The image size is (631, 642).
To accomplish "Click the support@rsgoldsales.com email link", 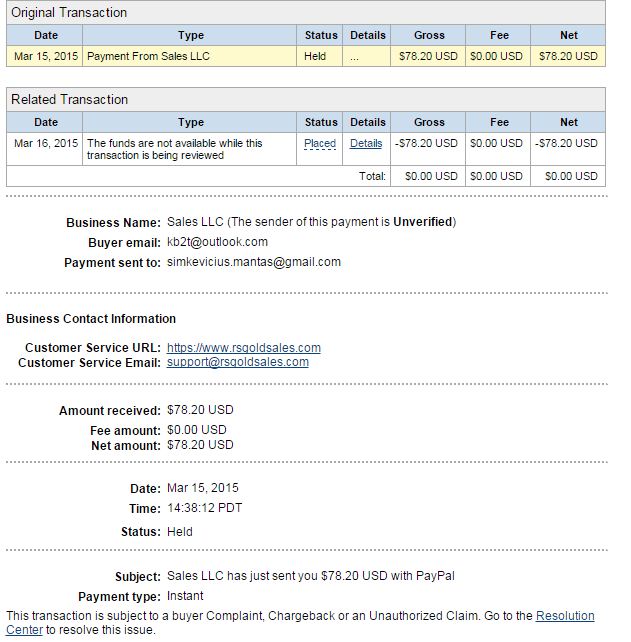I will (x=237, y=362).
